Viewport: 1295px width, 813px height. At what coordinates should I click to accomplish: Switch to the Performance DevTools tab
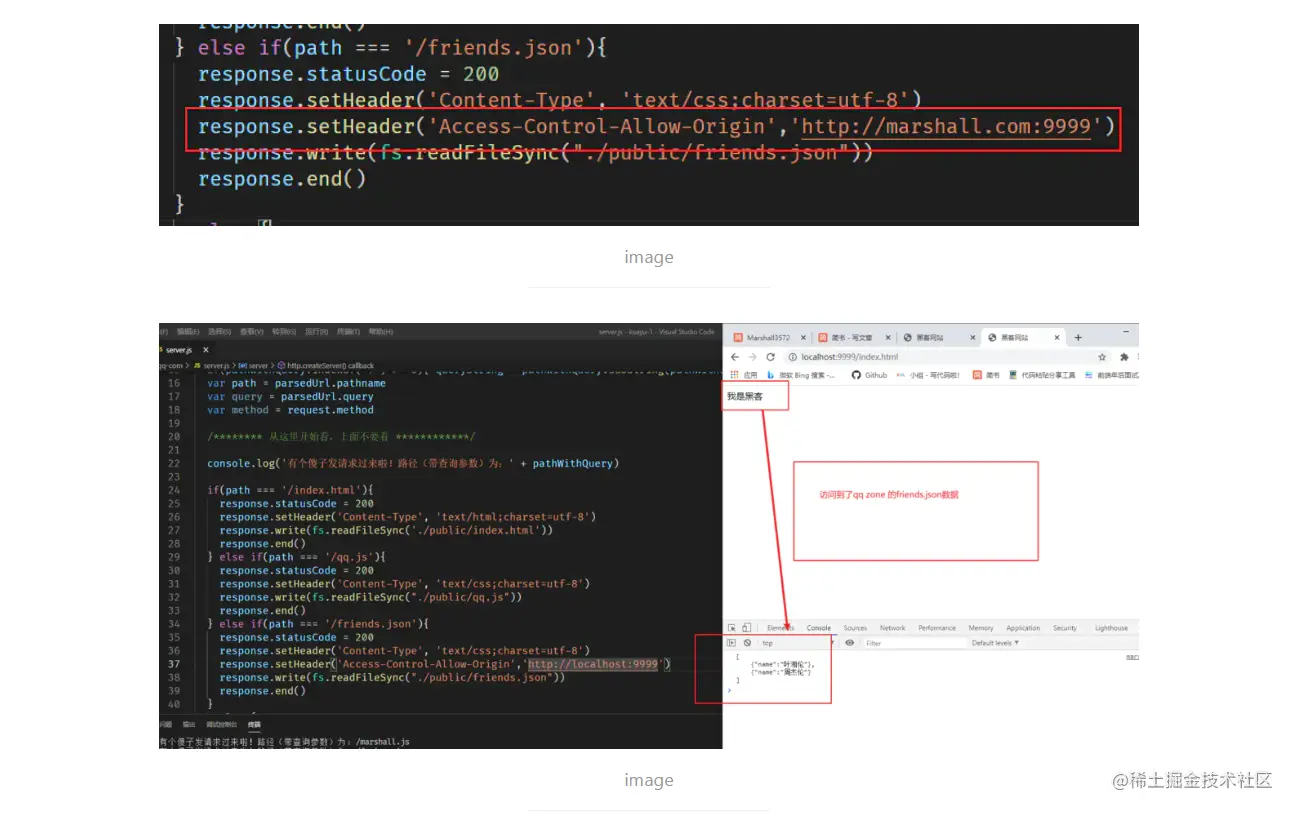click(937, 628)
